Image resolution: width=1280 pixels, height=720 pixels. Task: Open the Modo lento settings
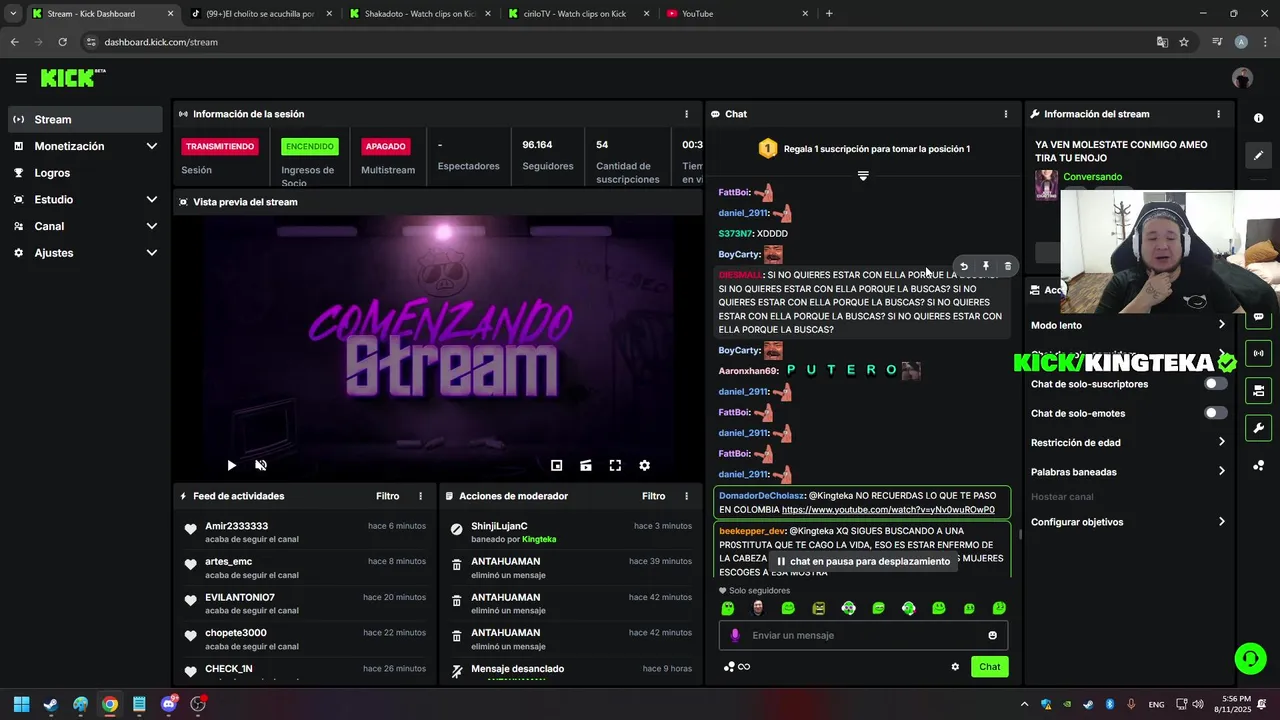pos(1128,325)
